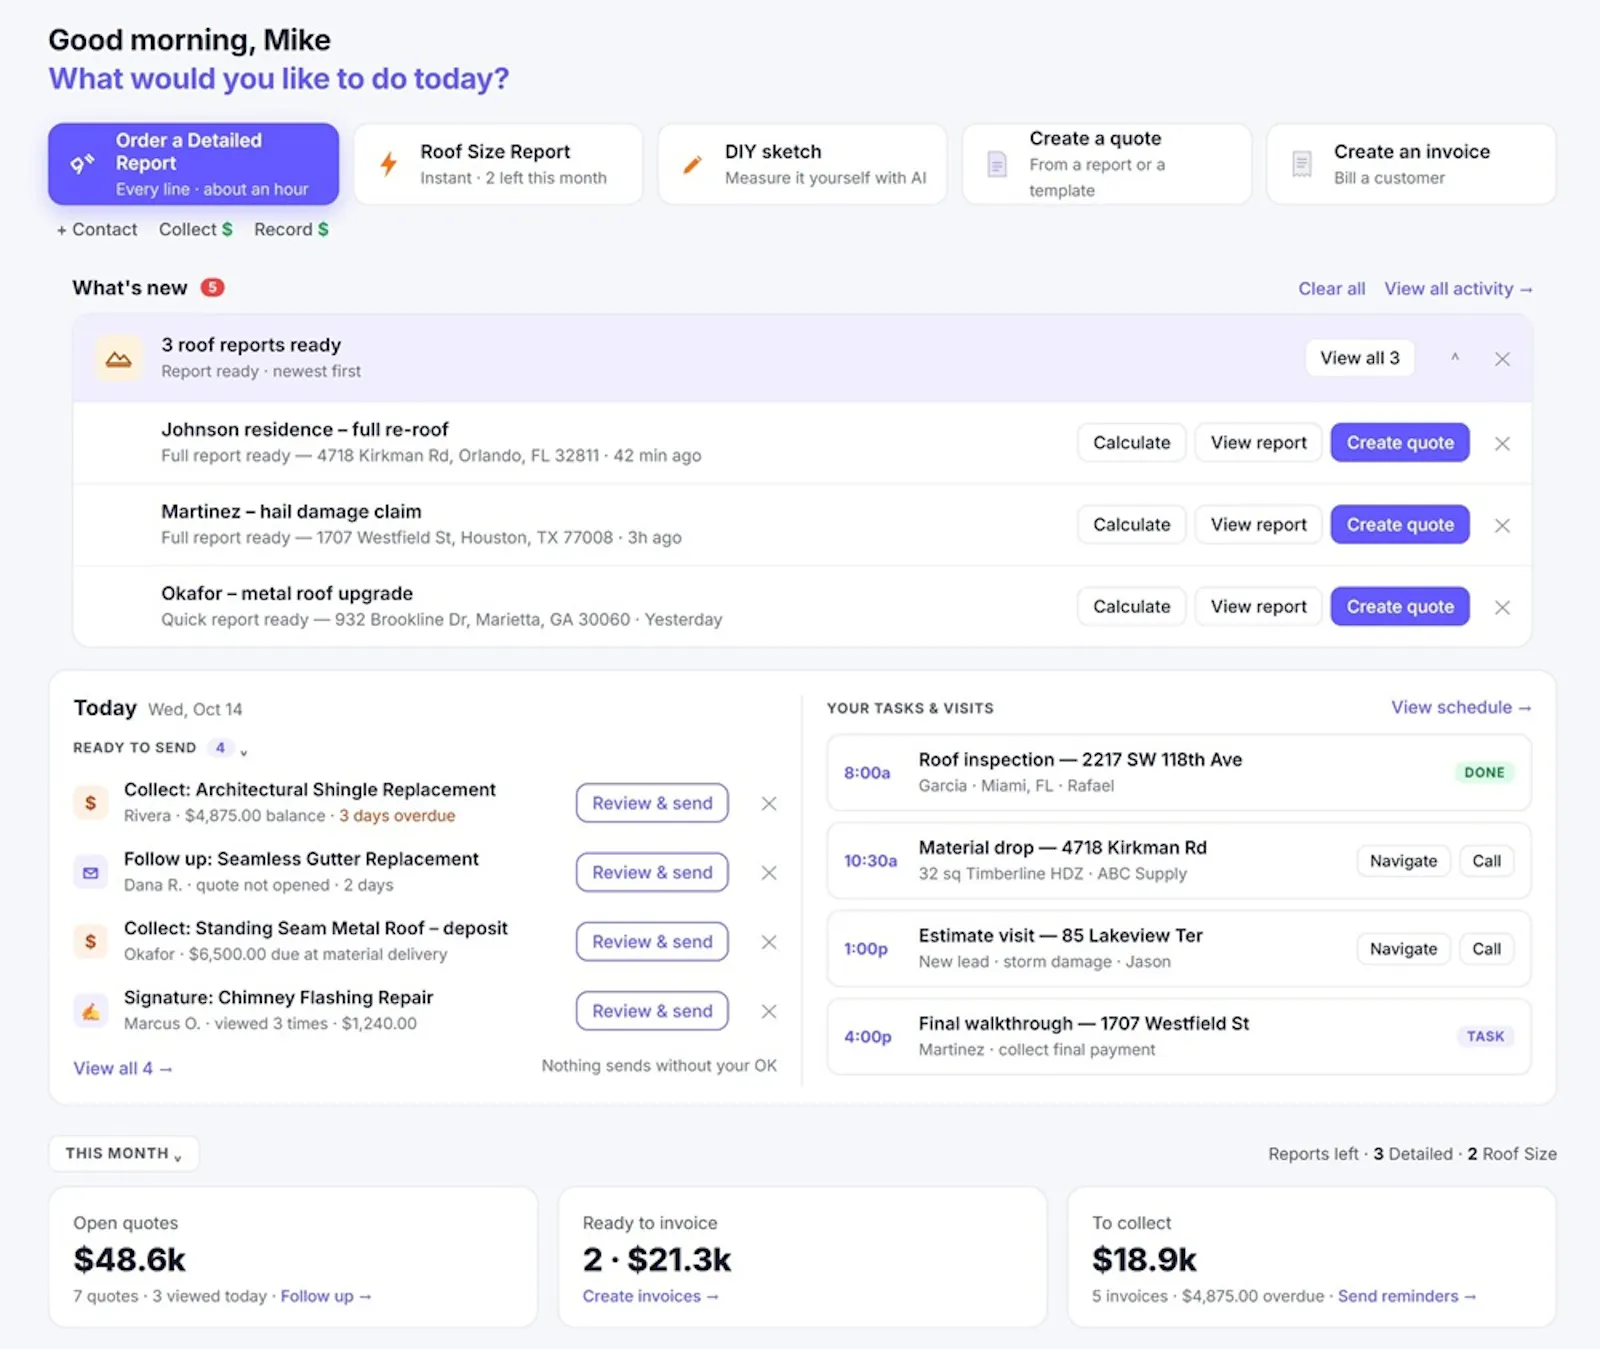1600x1349 pixels.
Task: Open the Final walkthrough 1707 Westfield St task
Action: pos(1179,1037)
